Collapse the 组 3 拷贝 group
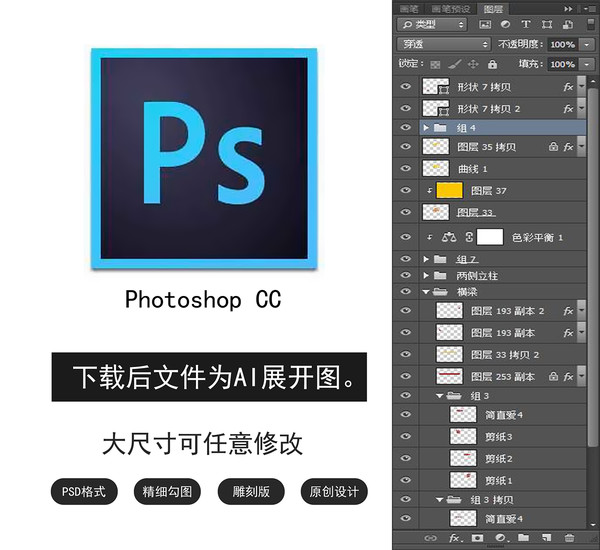 440,500
